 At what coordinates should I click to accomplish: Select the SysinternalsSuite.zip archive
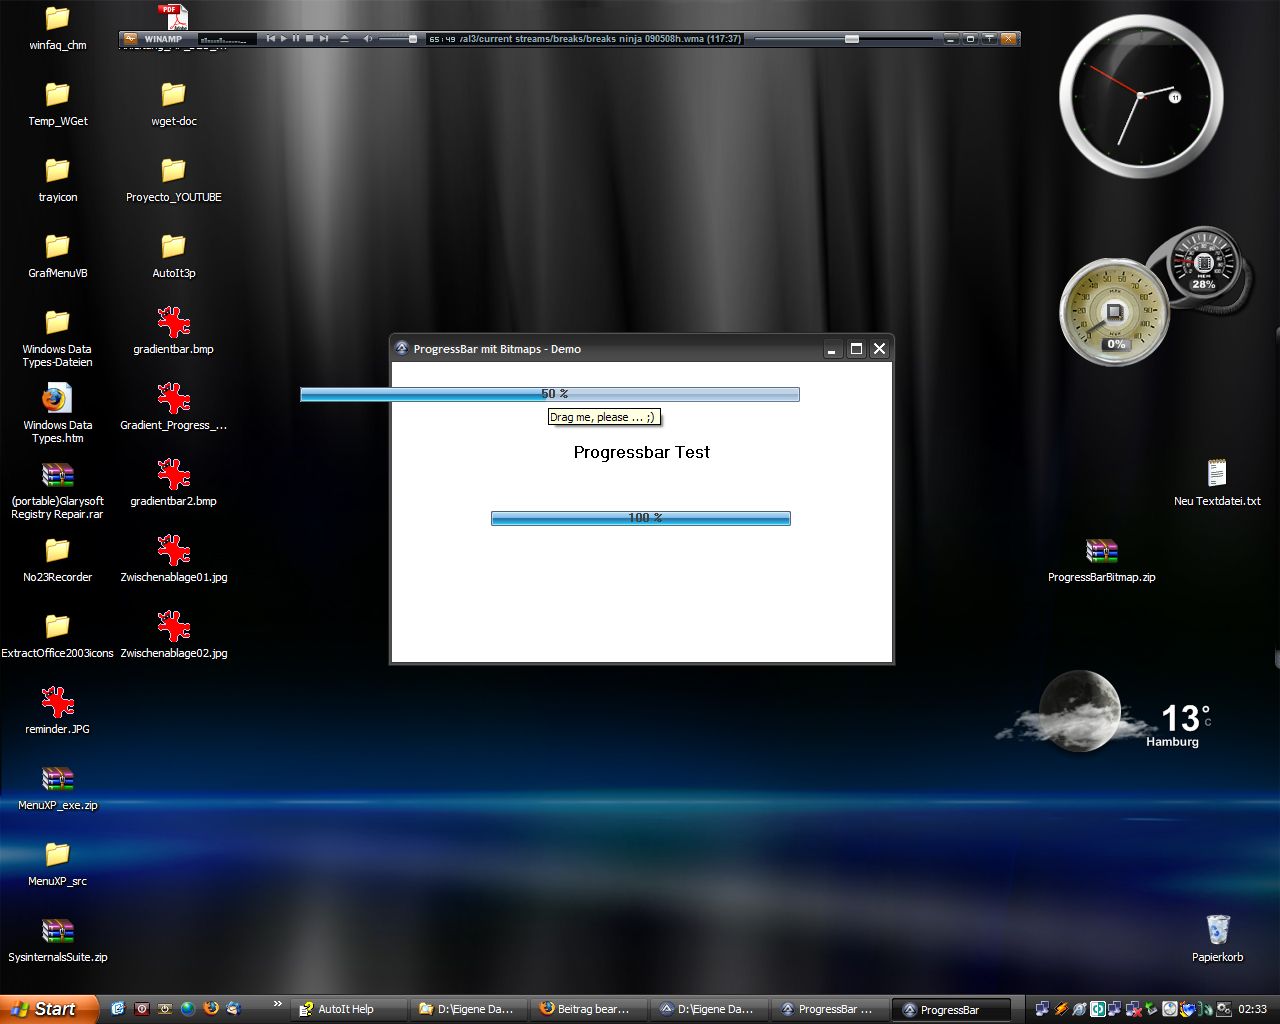[57, 932]
